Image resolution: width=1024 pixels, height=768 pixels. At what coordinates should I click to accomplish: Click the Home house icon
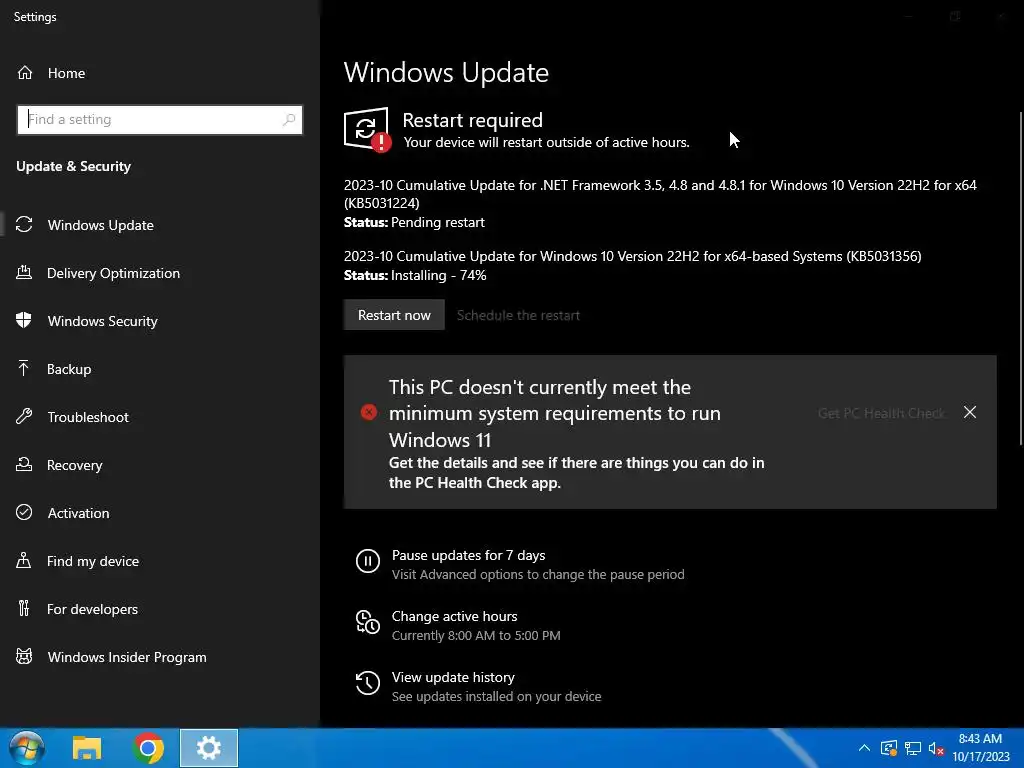click(25, 72)
